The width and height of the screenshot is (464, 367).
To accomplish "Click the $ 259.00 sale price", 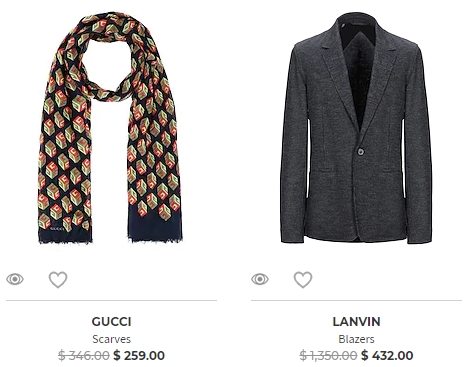I will [139, 355].
